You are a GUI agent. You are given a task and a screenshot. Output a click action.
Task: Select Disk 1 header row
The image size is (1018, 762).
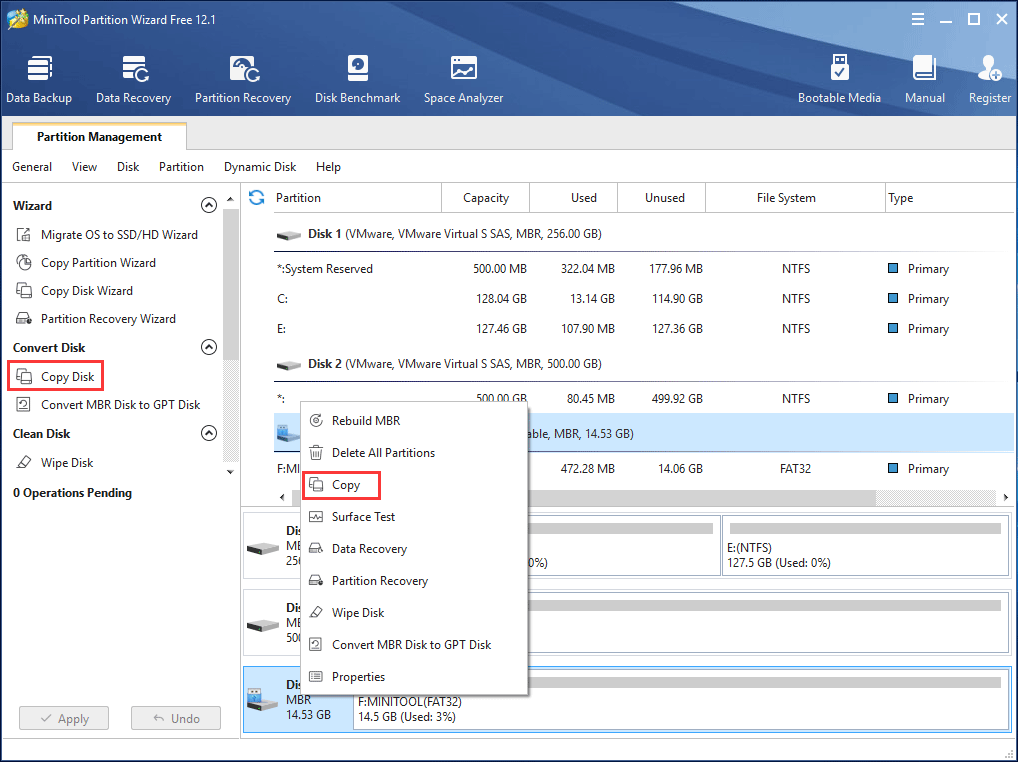point(643,234)
